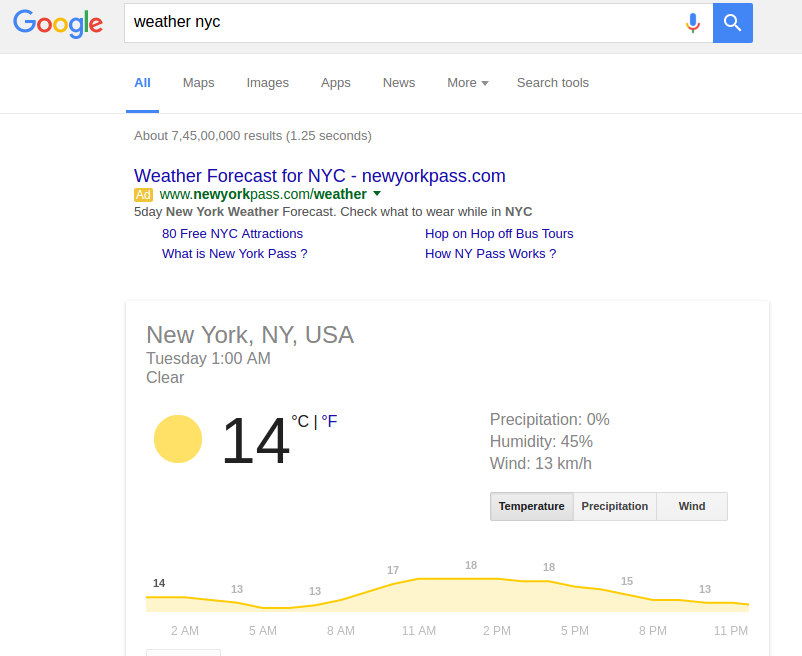Click the yellow Ad badge

(143, 194)
